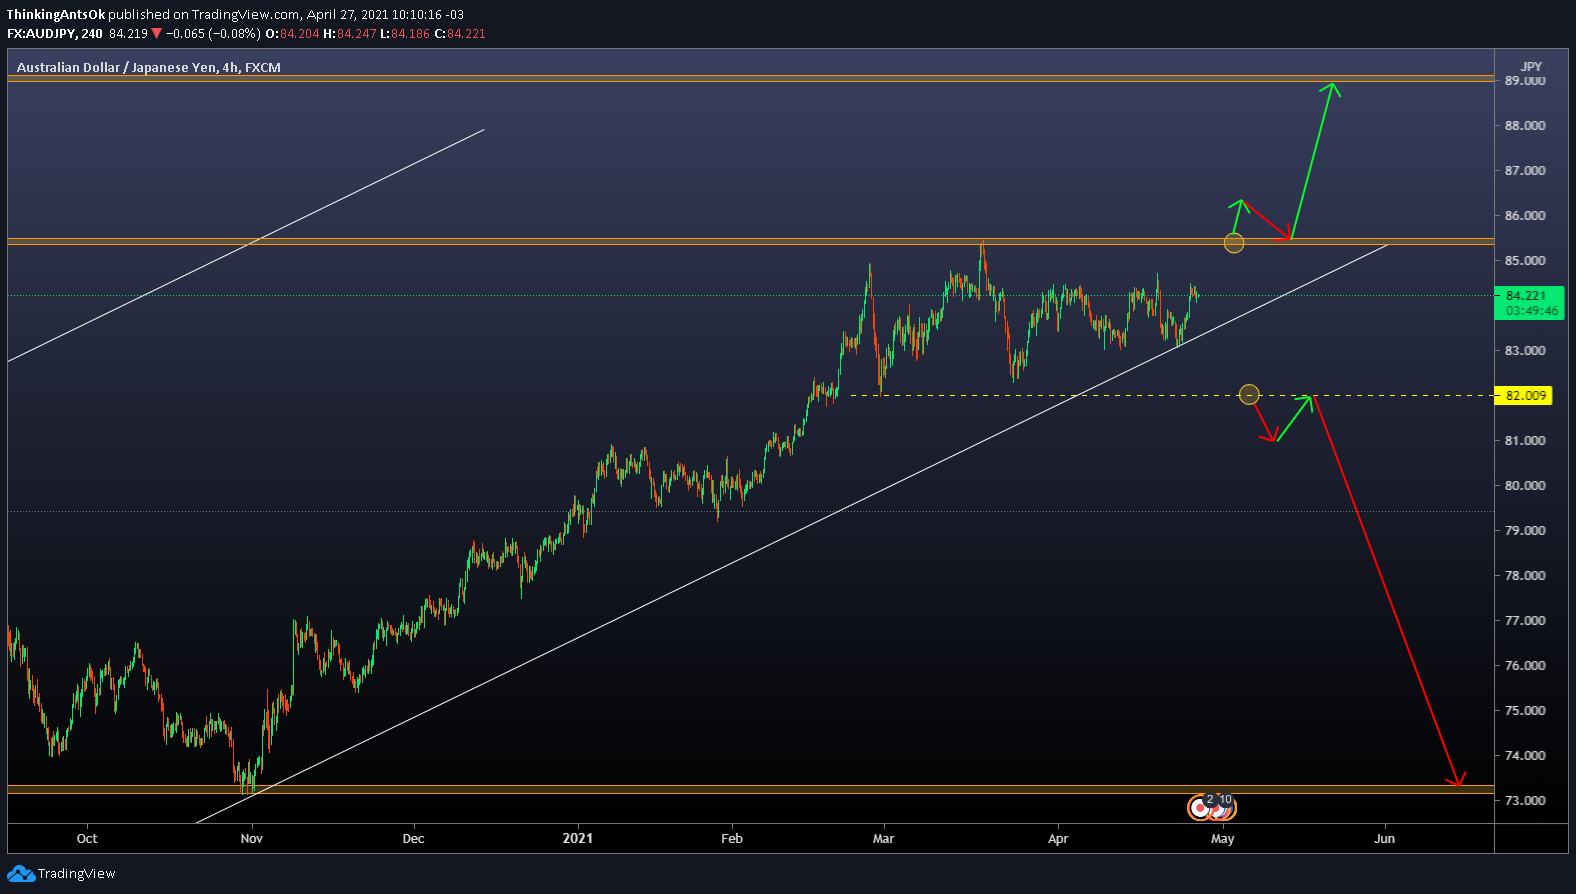Click the 78.000 price axis label
This screenshot has width=1576, height=894.
point(1525,576)
